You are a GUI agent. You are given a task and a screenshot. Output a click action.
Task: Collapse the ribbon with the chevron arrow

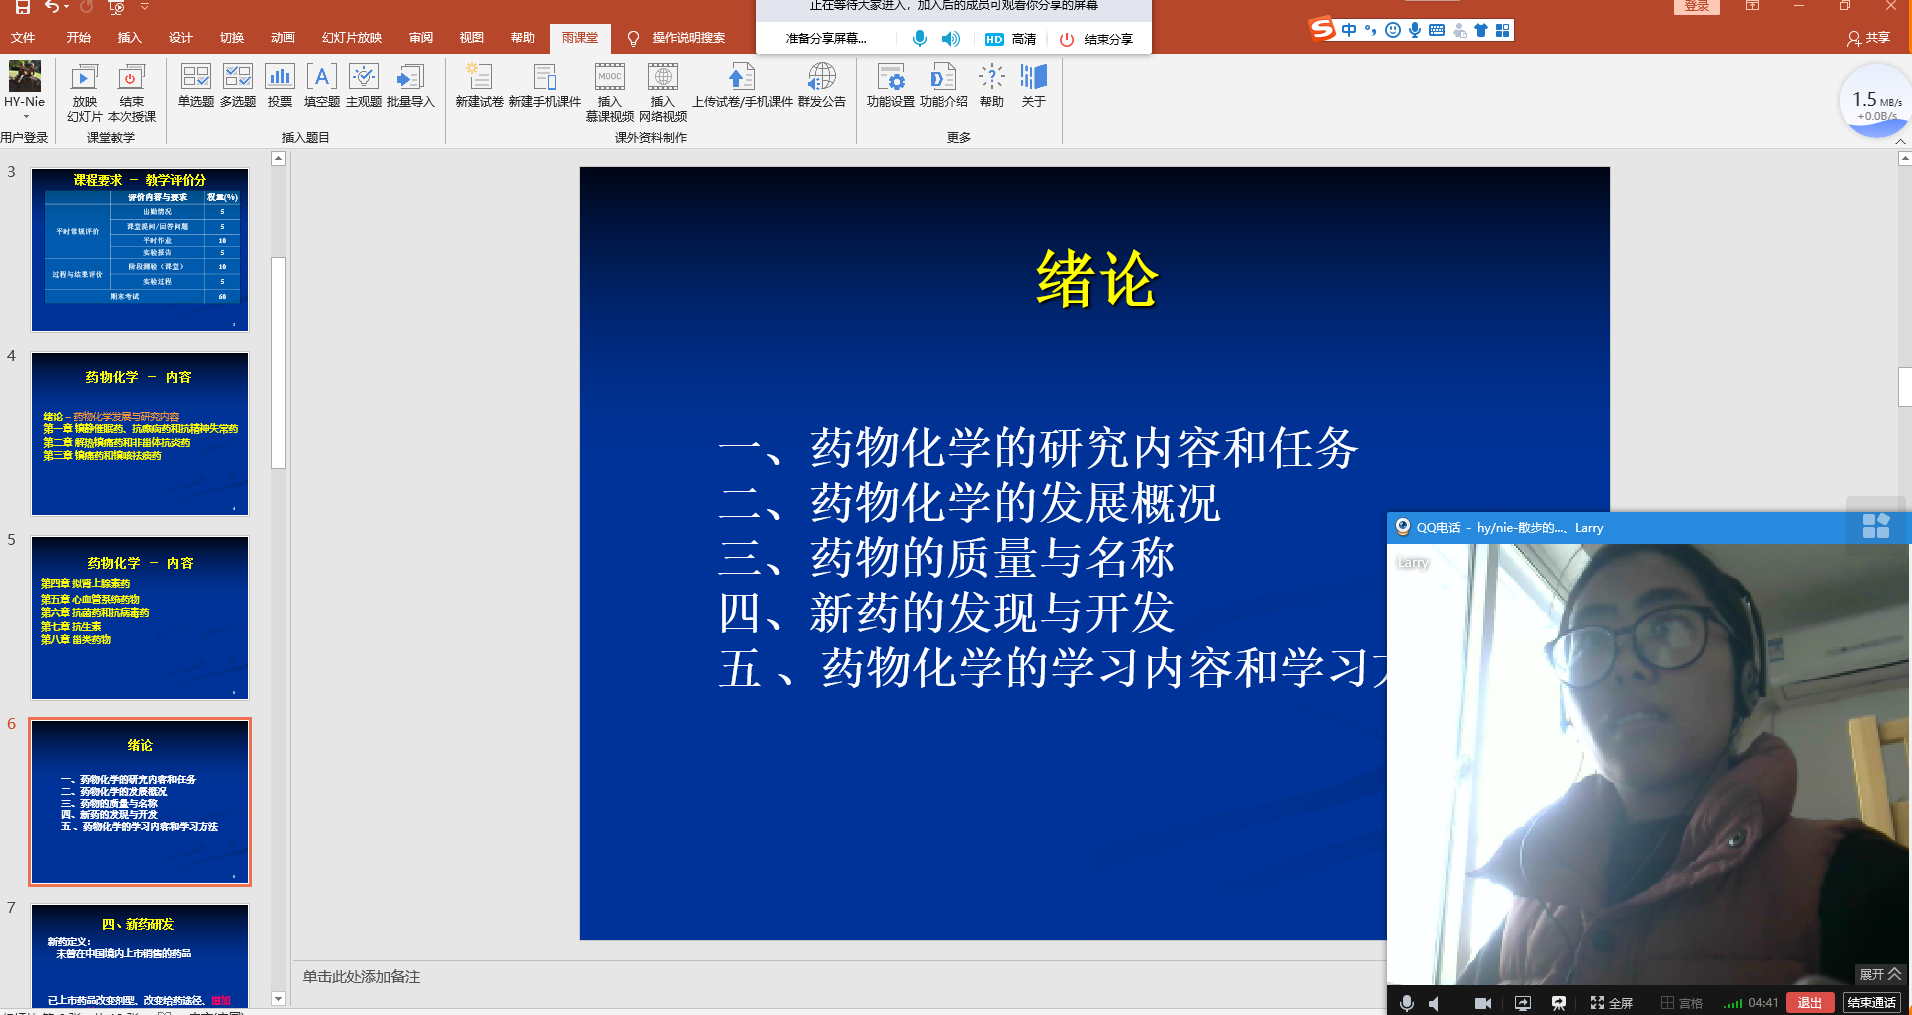pos(1900,141)
